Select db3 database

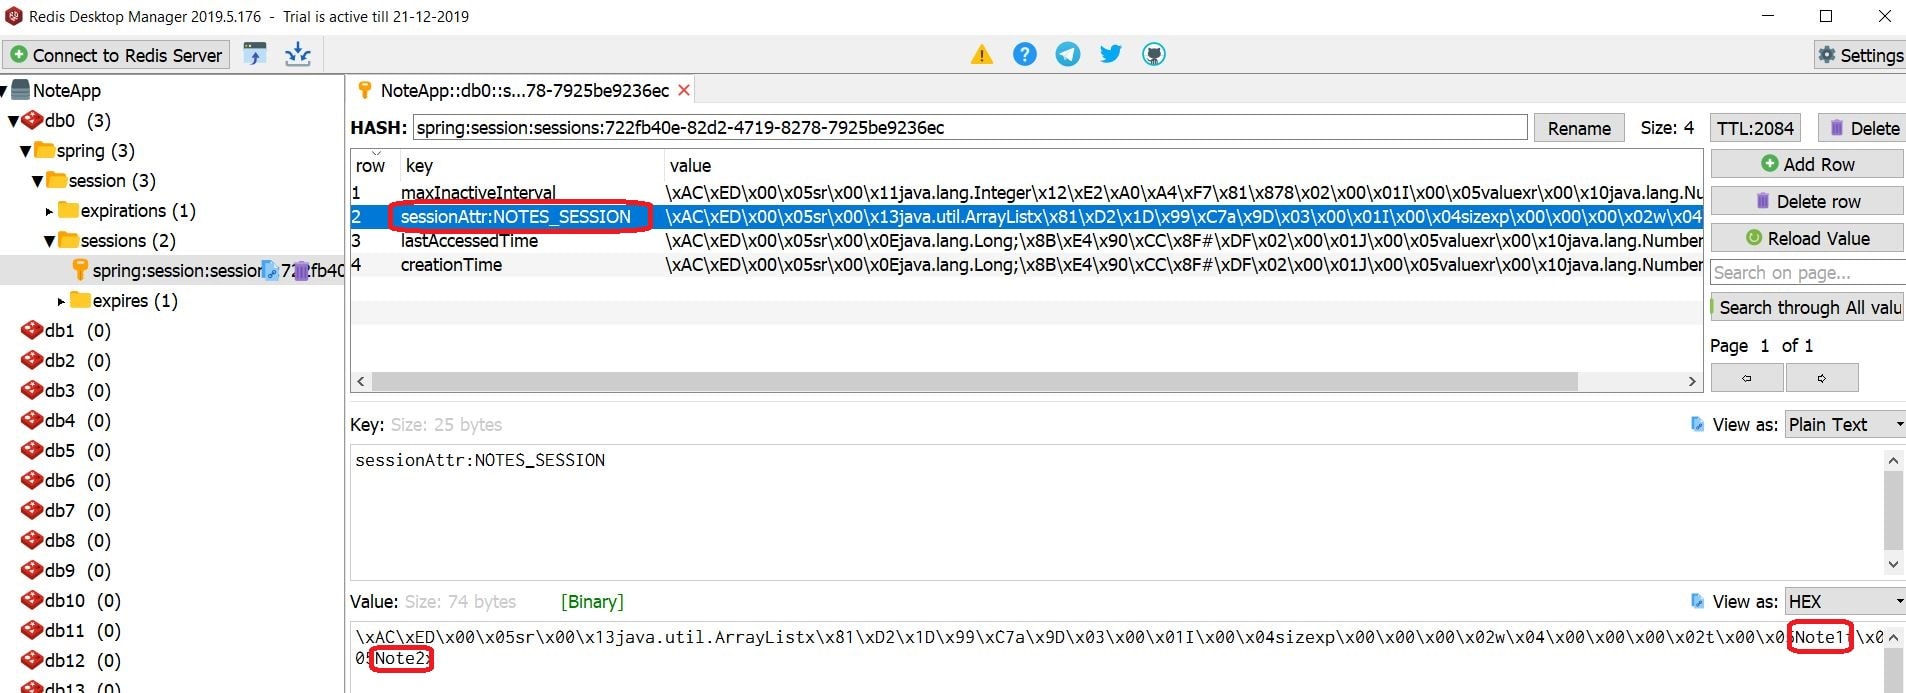pyautogui.click(x=66, y=390)
